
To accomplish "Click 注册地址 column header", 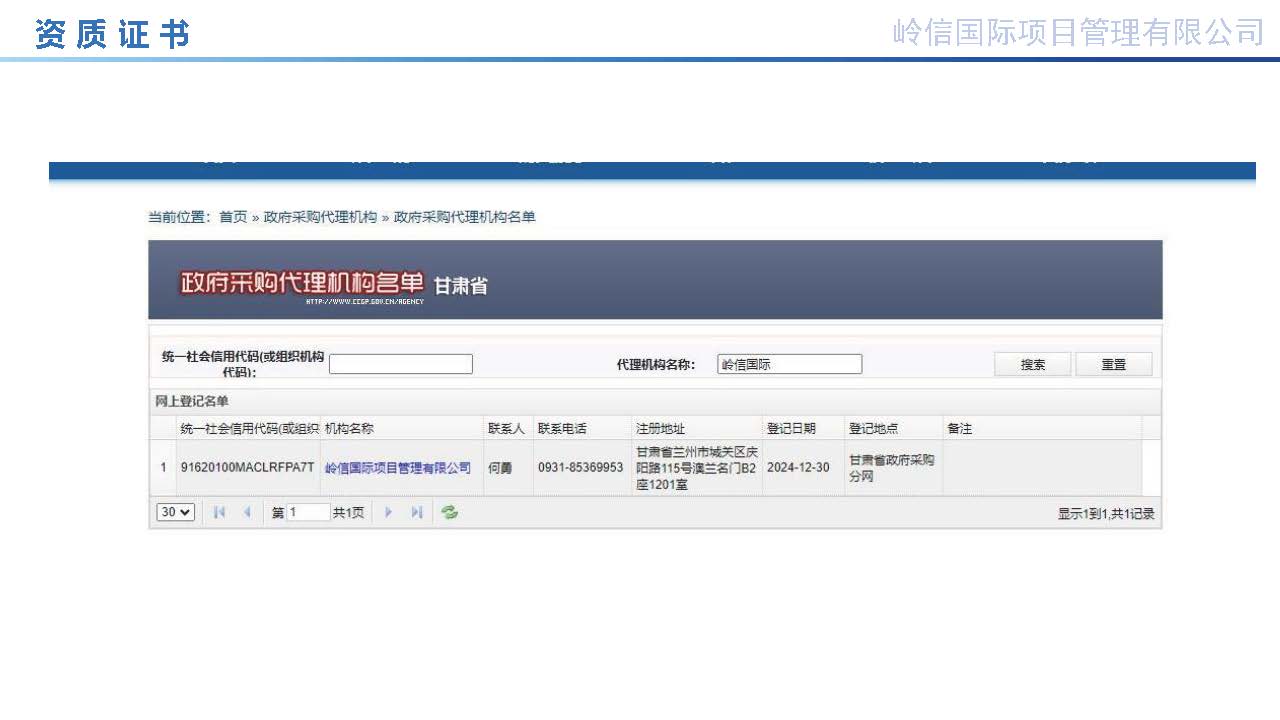I will pyautogui.click(x=696, y=428).
